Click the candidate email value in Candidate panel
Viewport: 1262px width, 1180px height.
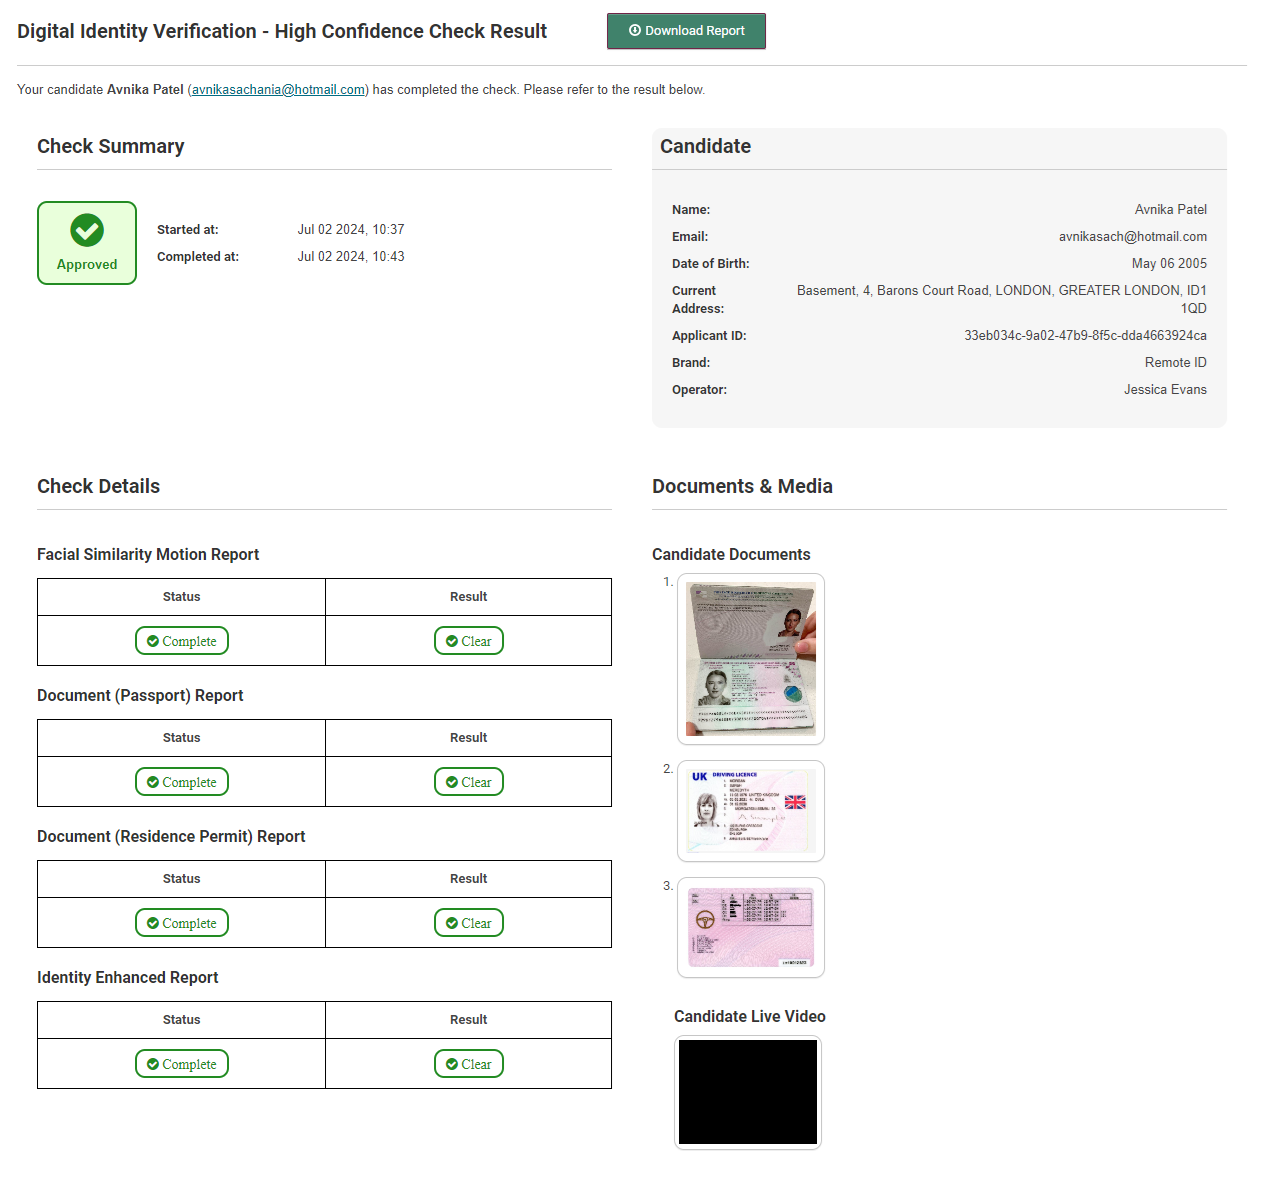coord(1132,237)
